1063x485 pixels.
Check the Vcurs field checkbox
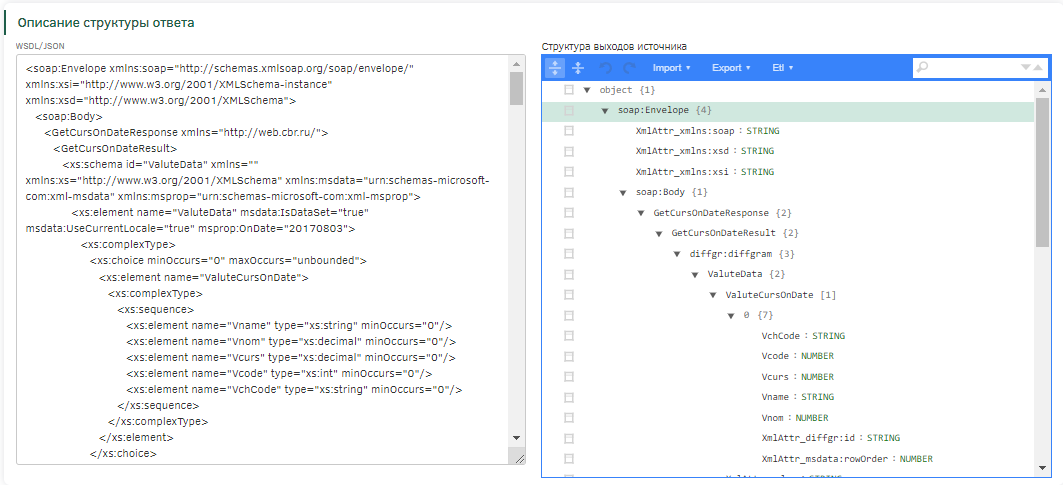tap(569, 377)
